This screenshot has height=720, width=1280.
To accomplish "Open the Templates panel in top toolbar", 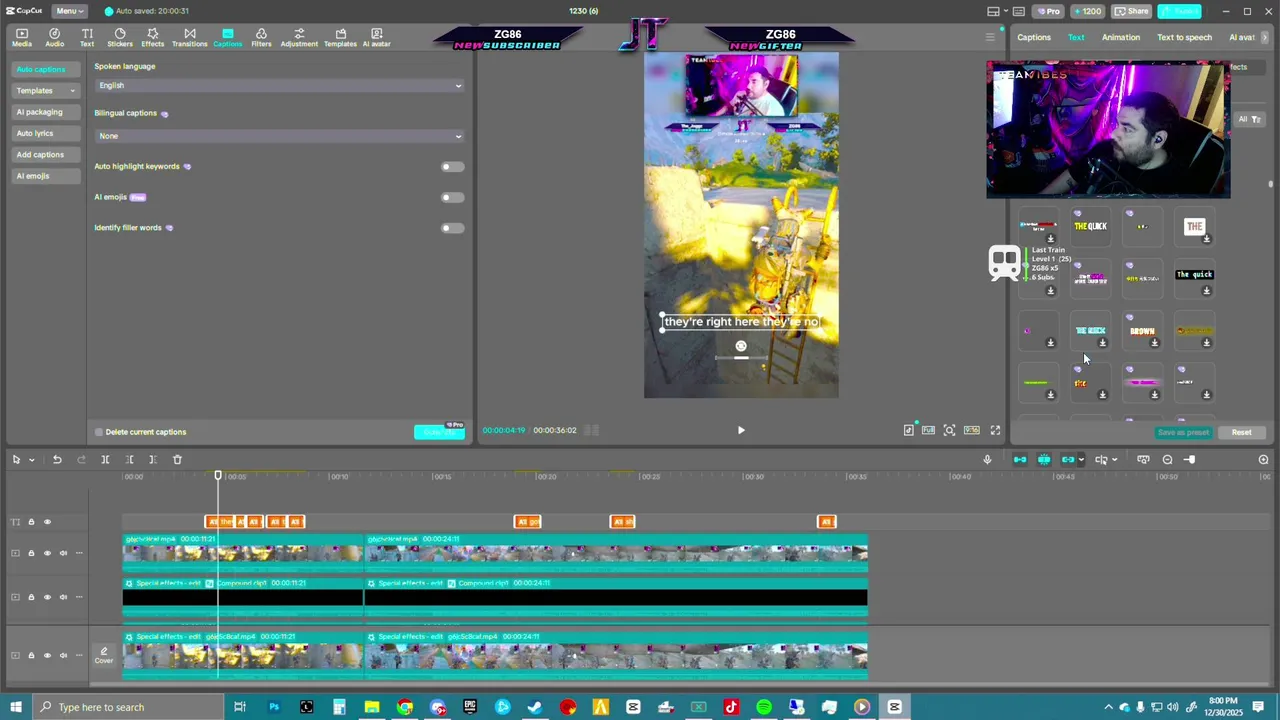I will coord(340,38).
